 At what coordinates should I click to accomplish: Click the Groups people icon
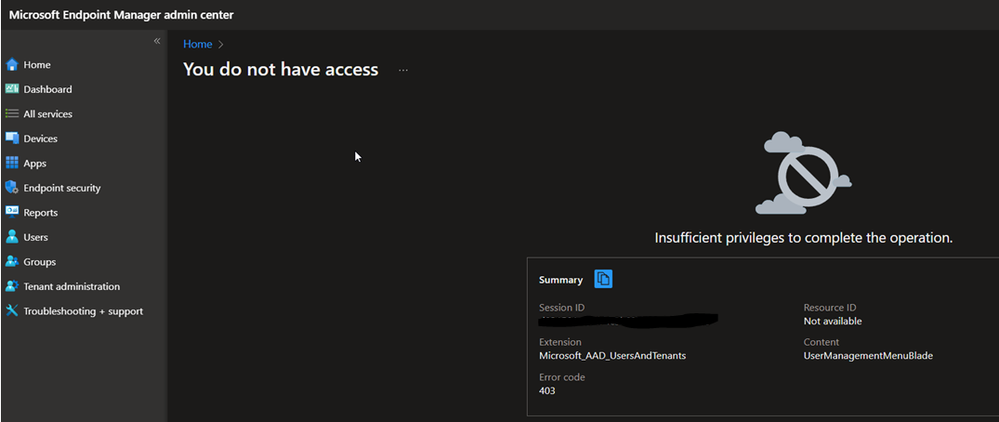[11, 261]
